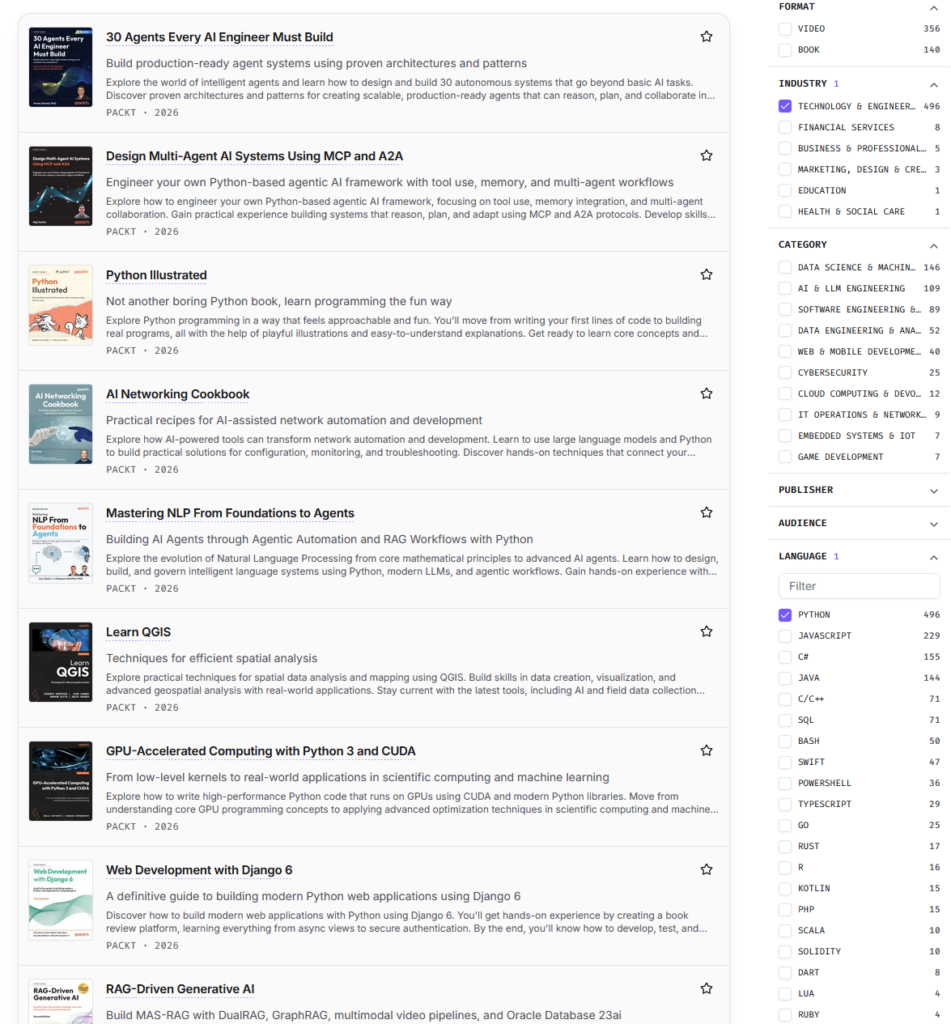Open Design Multi-Agent AI Systems cover image
The width and height of the screenshot is (951, 1024).
(x=61, y=186)
